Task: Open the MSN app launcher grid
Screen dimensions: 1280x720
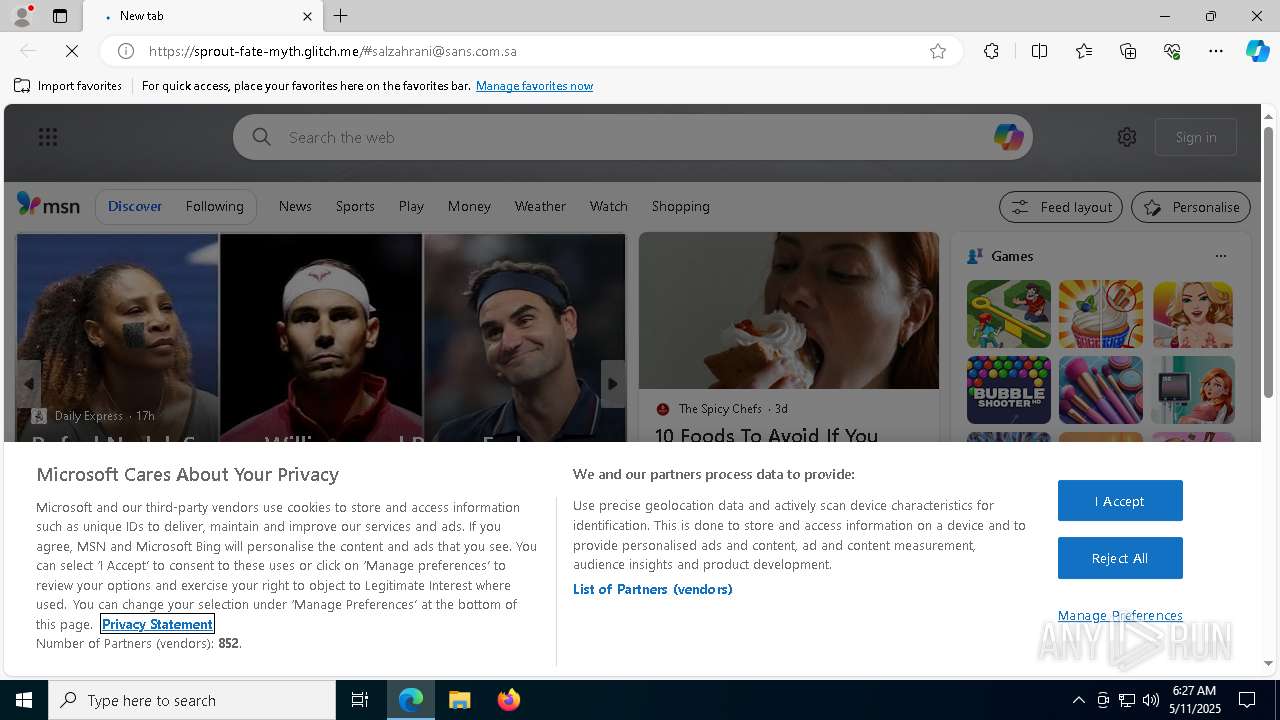Action: pos(48,137)
